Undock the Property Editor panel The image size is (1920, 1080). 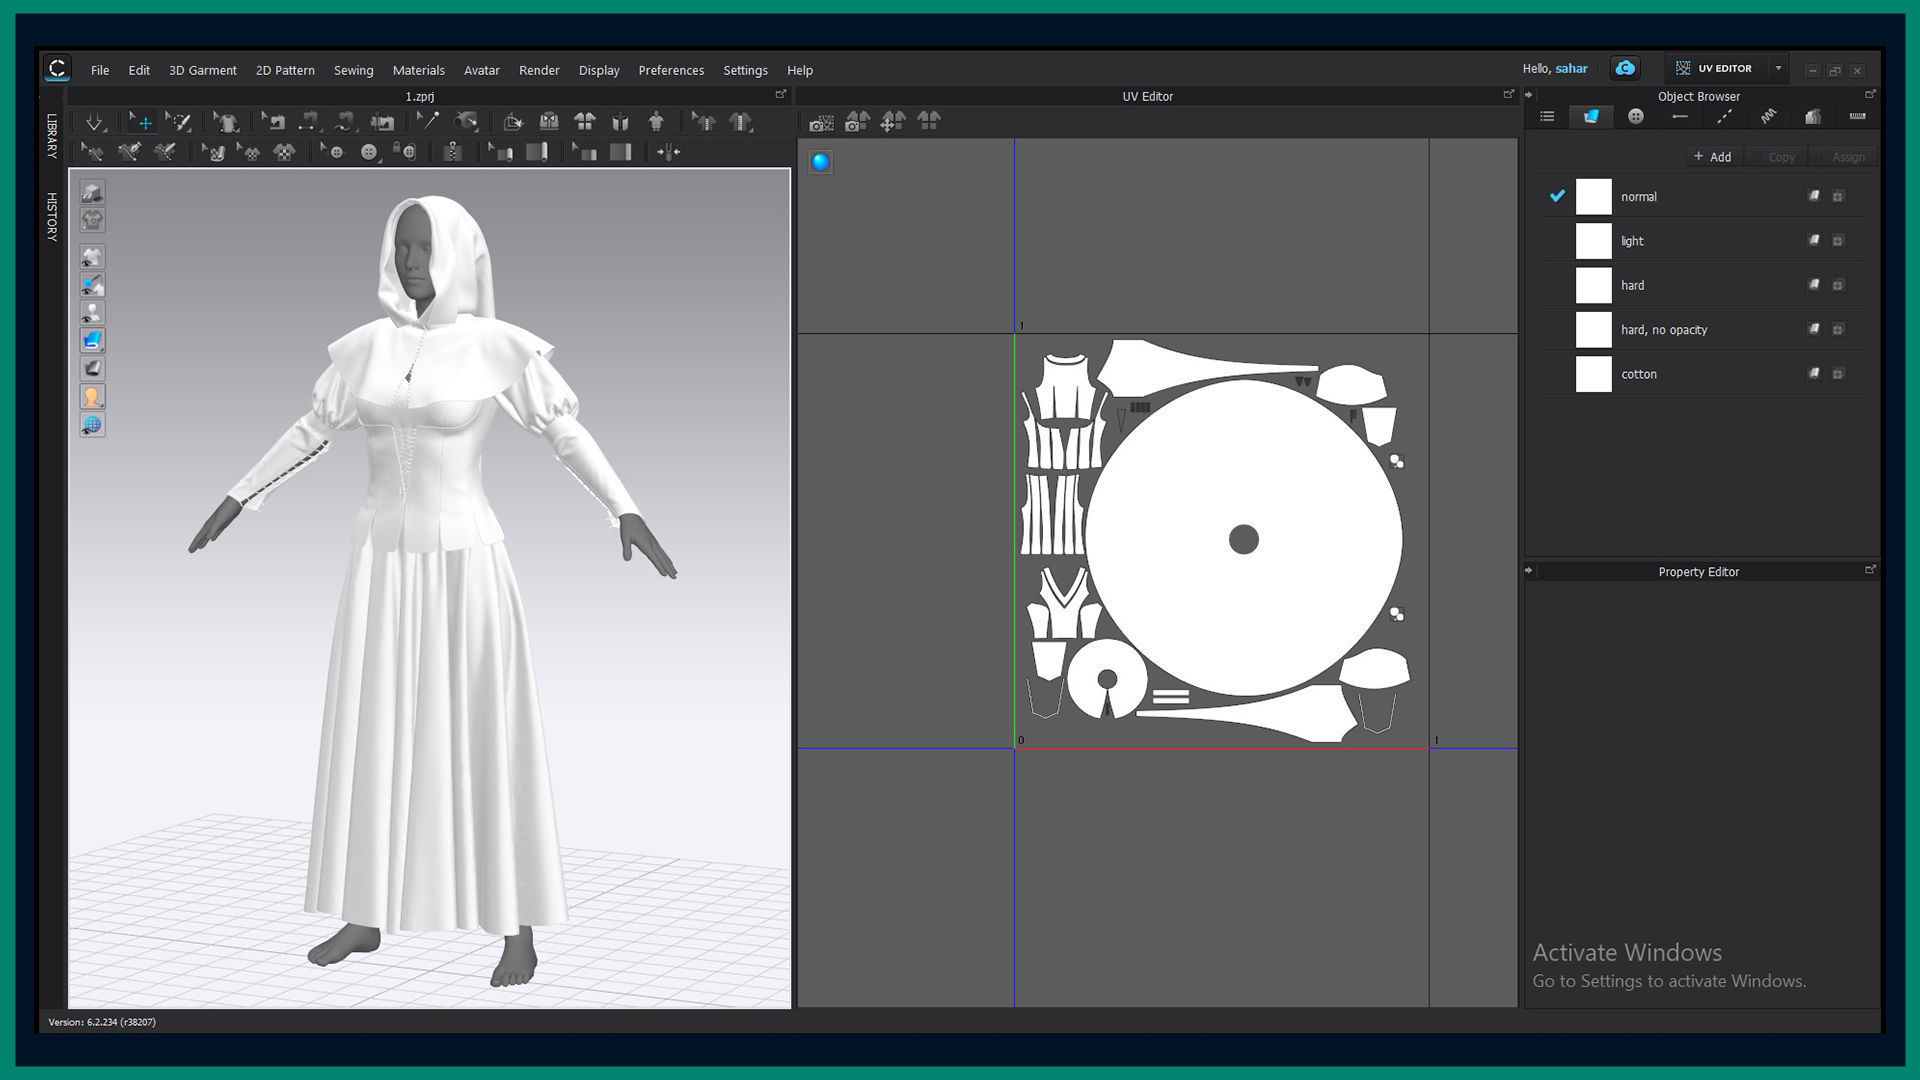[x=1870, y=569]
